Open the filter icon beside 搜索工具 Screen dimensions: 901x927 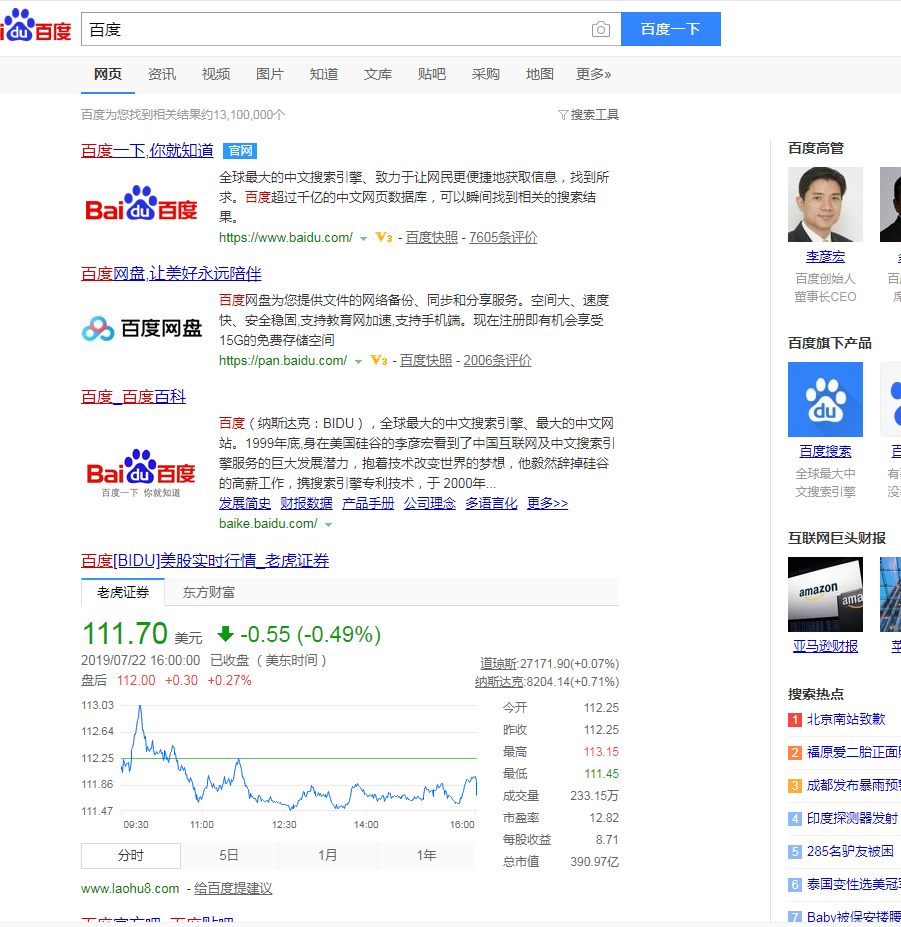[563, 115]
